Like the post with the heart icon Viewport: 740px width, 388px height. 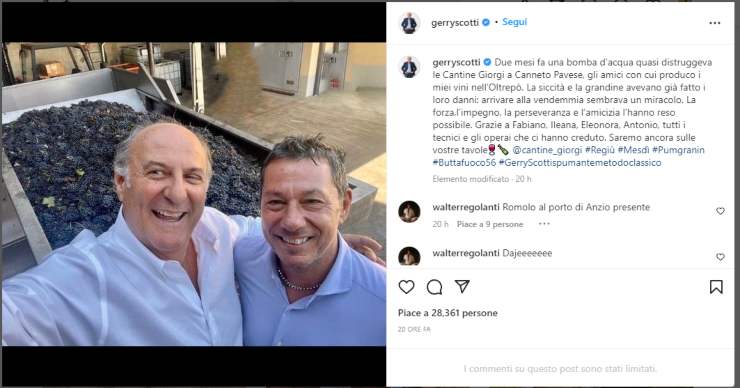[x=406, y=287]
